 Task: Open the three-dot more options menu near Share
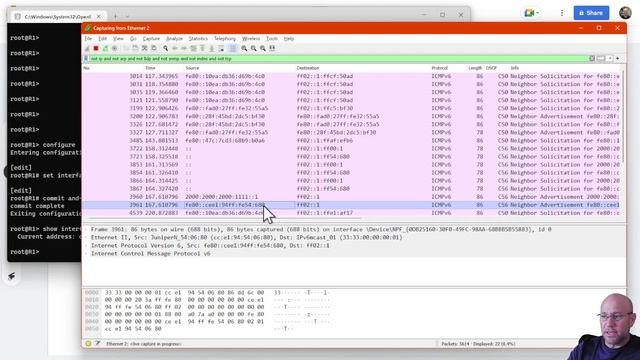coord(562,13)
